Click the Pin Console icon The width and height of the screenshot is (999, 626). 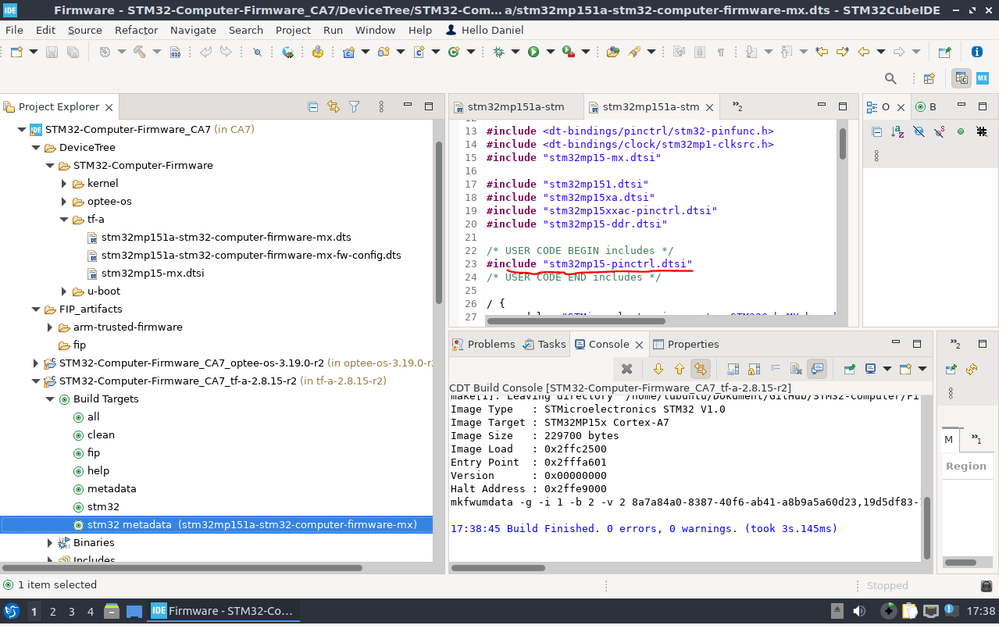(849, 369)
